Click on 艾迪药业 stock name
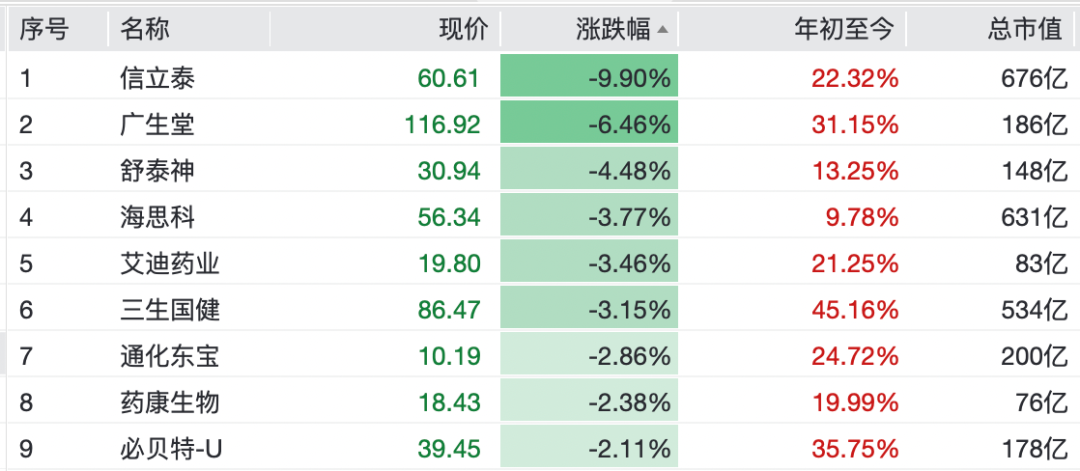1080x471 pixels. tap(169, 264)
